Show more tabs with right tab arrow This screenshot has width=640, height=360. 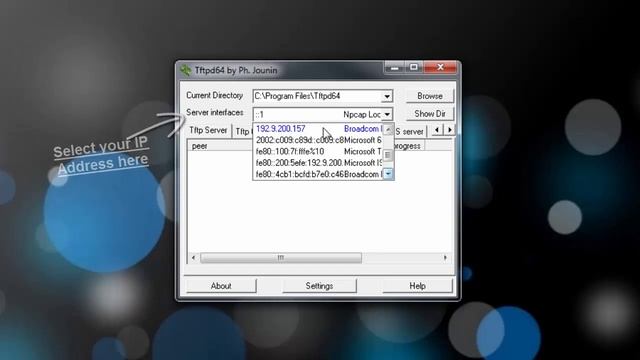pyautogui.click(x=449, y=130)
